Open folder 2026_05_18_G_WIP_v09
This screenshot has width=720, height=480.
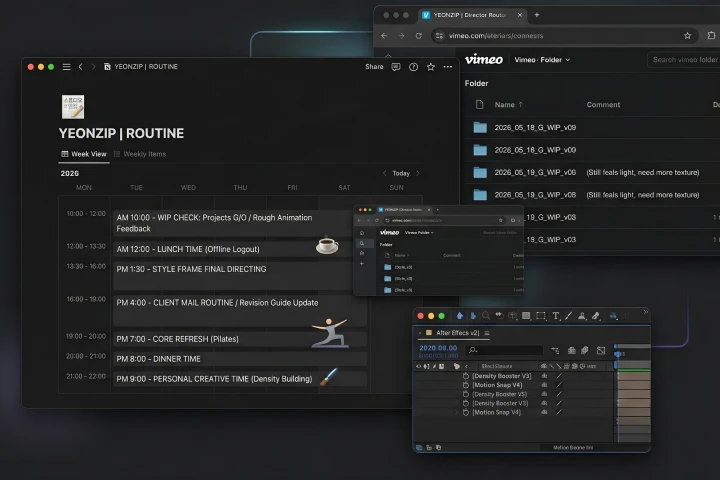pos(535,128)
